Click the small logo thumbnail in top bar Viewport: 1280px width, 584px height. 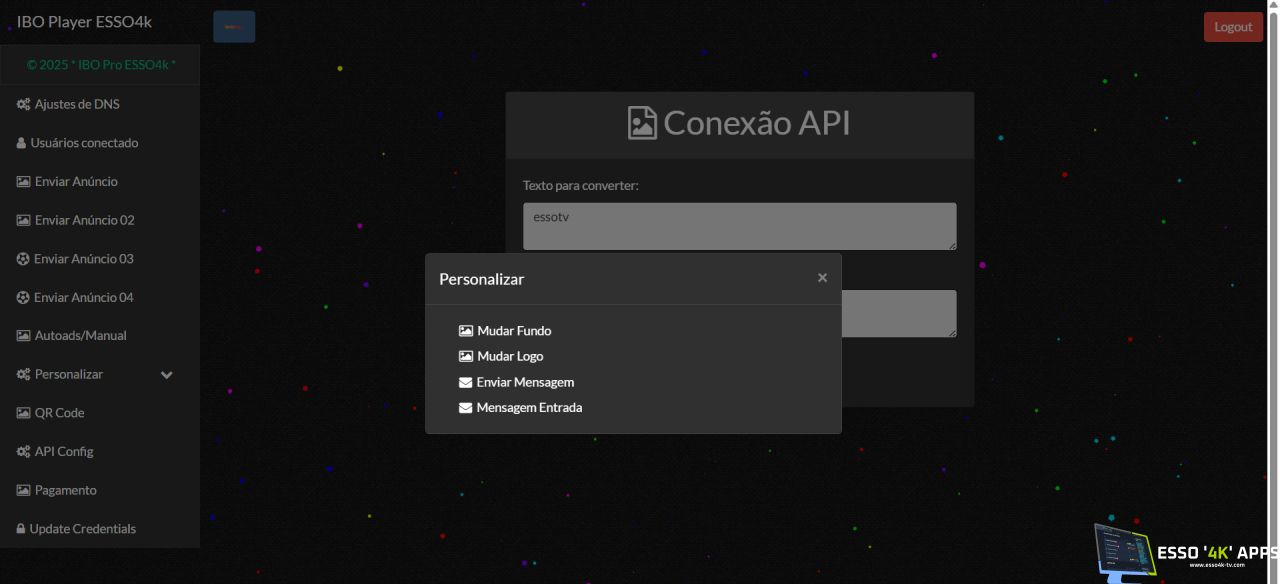click(234, 27)
